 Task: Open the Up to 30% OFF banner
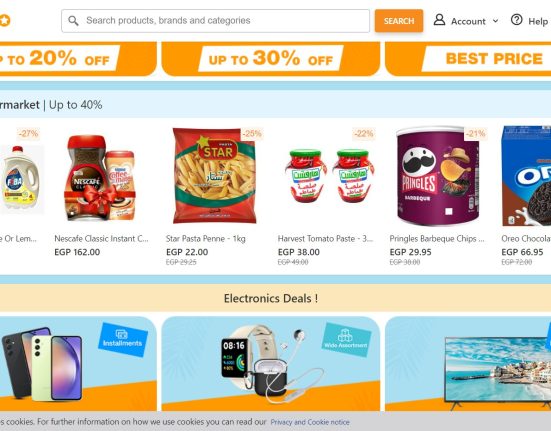(271, 59)
